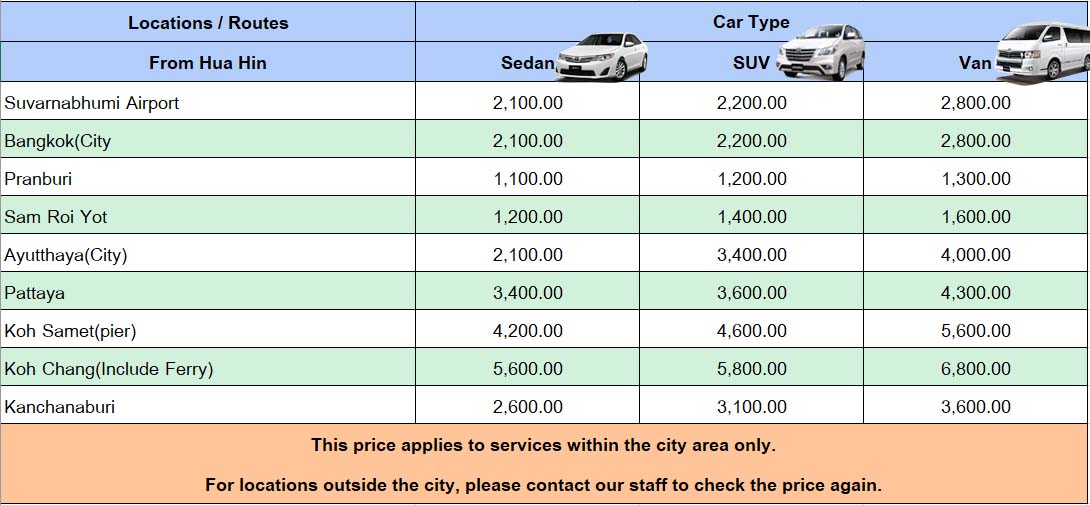1090x505 pixels.
Task: Click Koh Samet SUV price 4,600.00
Action: coord(752,331)
